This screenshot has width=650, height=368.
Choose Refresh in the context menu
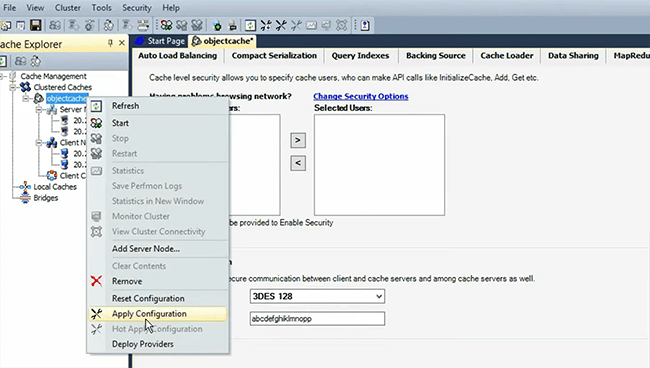click(x=158, y=106)
